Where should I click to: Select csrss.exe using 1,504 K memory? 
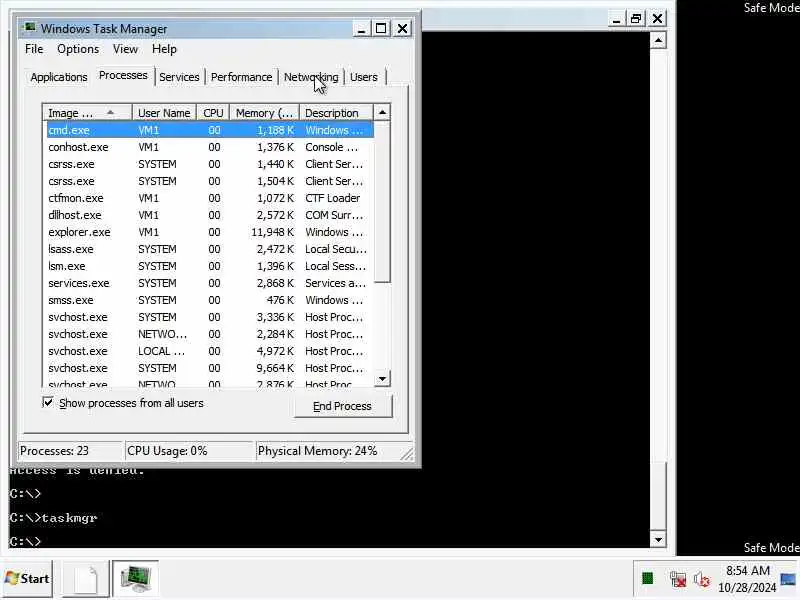point(210,181)
